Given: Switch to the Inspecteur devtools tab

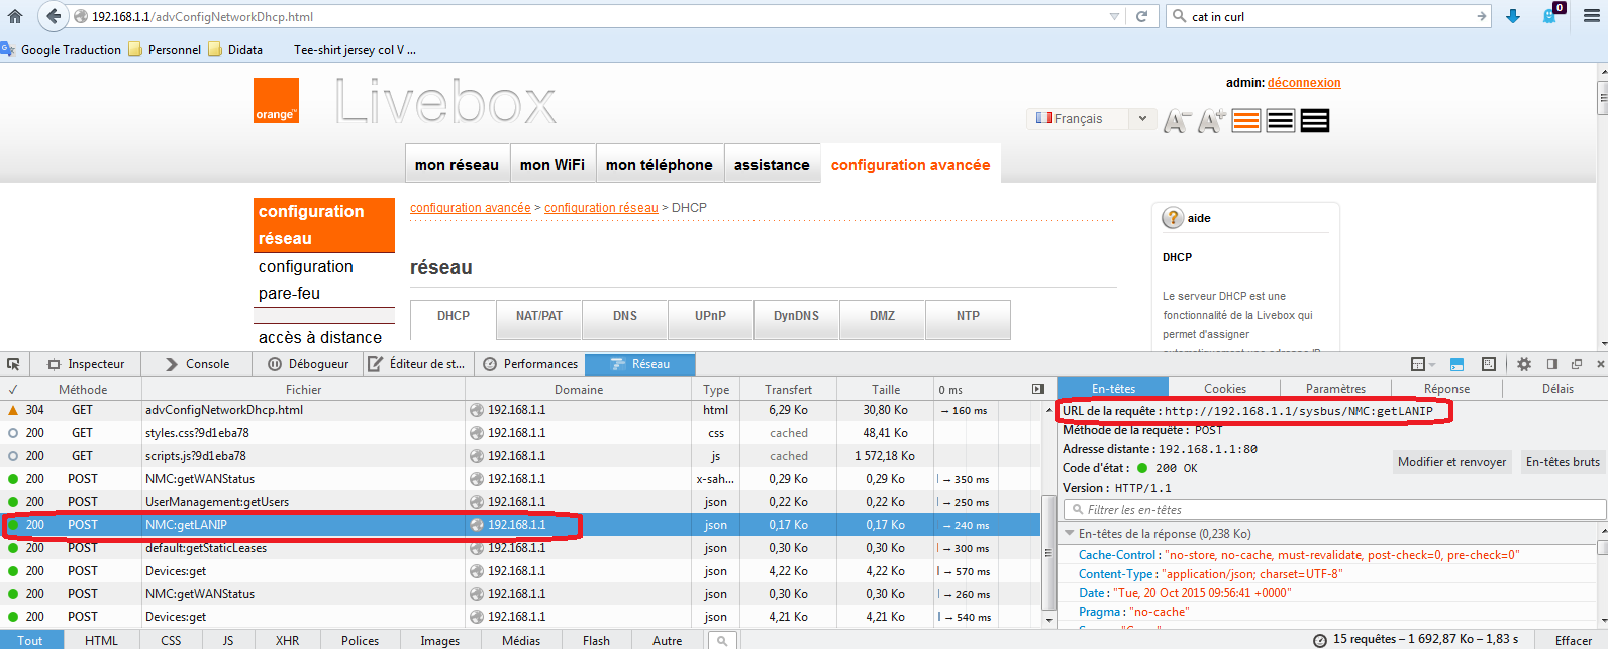Looking at the screenshot, I should pos(86,364).
